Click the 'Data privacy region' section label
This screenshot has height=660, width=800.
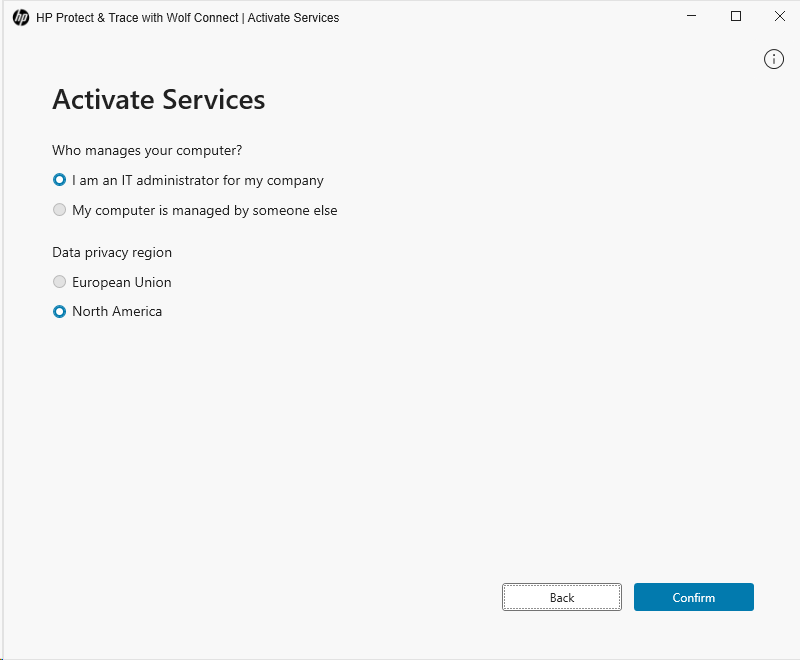click(x=112, y=252)
